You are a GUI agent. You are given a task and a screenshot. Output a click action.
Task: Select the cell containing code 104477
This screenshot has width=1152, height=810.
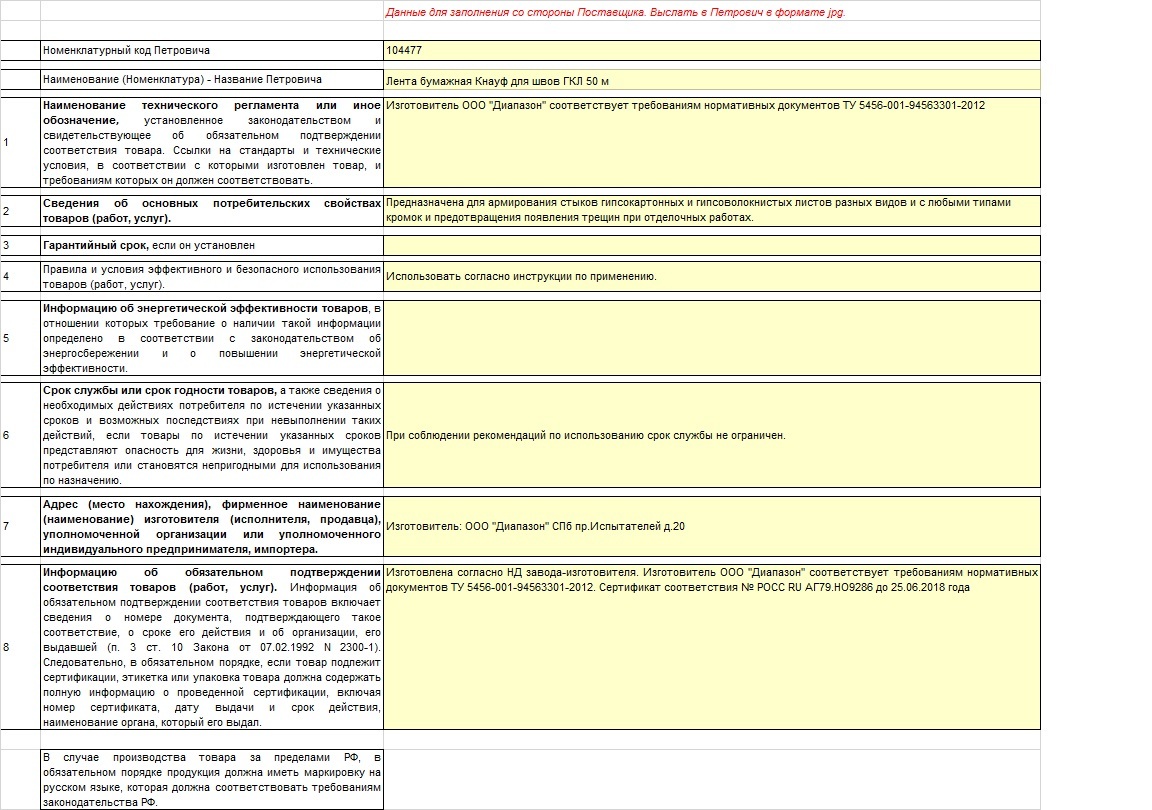coord(711,51)
